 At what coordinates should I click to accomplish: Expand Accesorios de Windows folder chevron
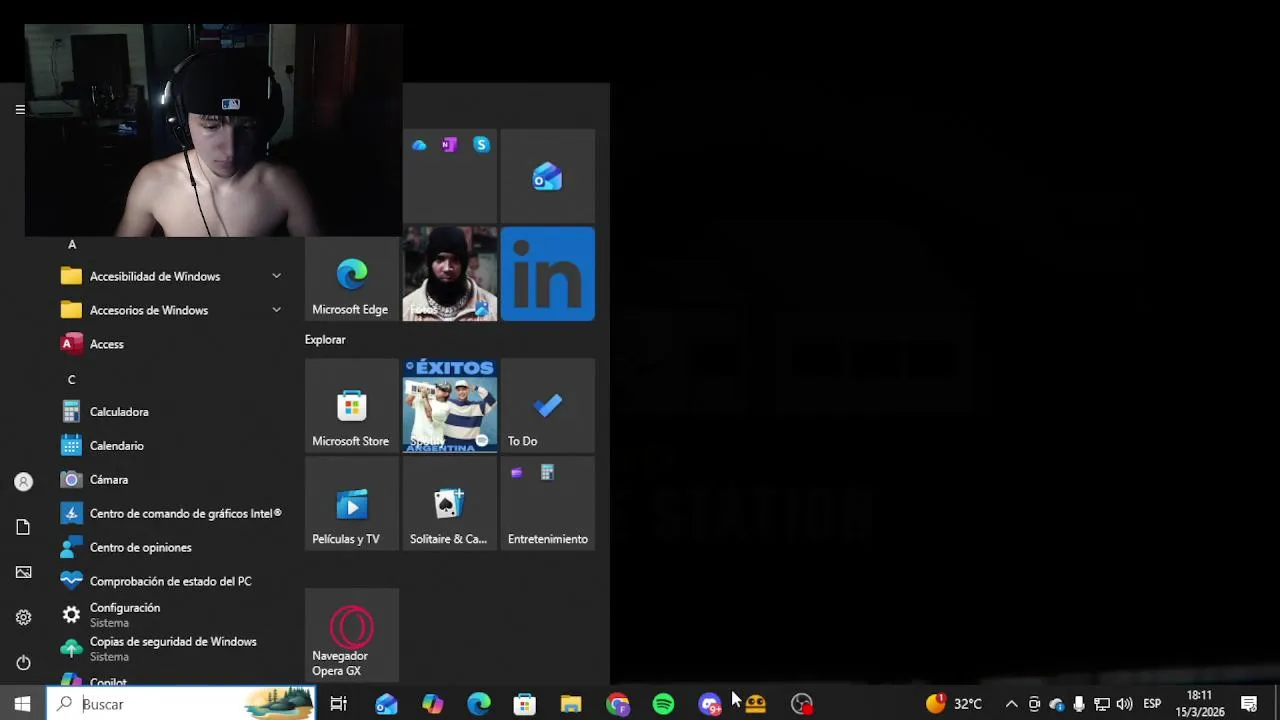276,310
